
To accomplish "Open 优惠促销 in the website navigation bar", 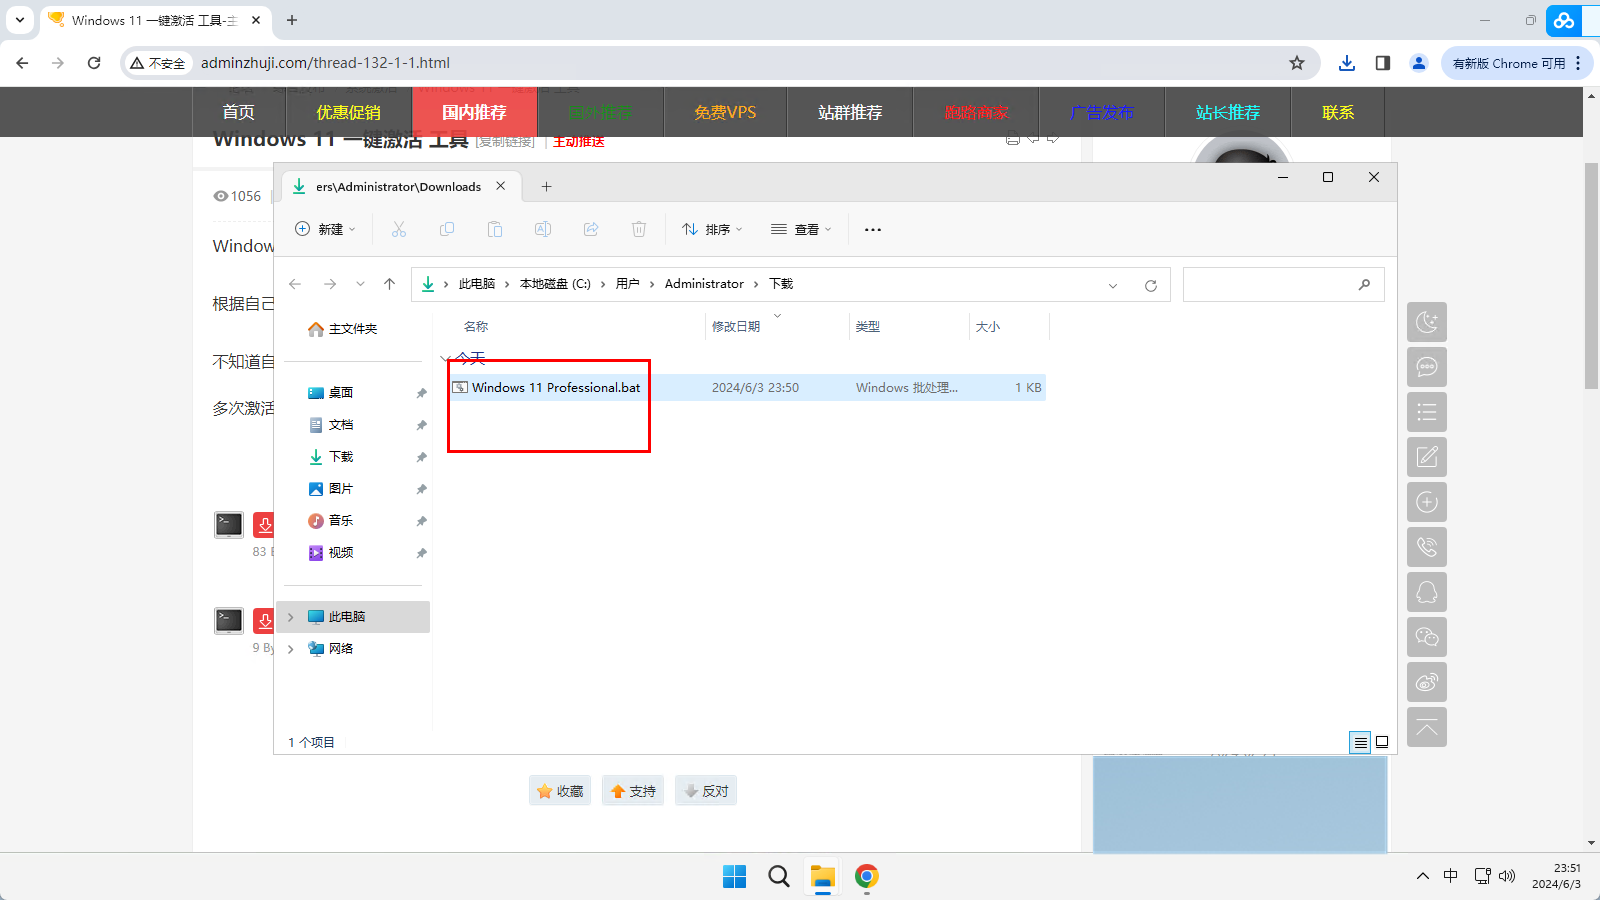I will [x=349, y=112].
